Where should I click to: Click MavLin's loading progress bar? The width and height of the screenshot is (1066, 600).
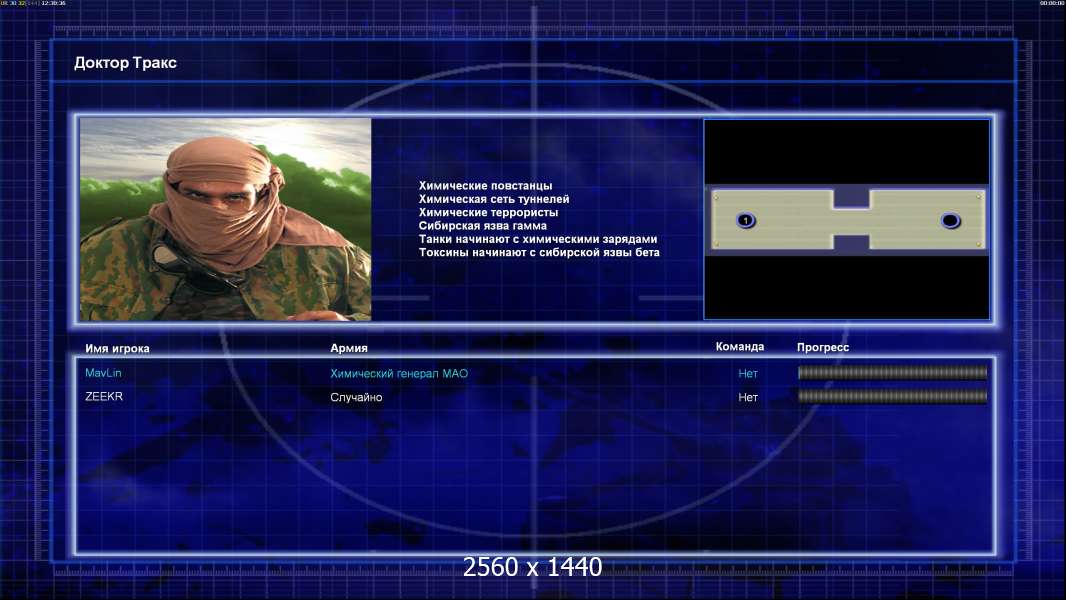(x=892, y=372)
